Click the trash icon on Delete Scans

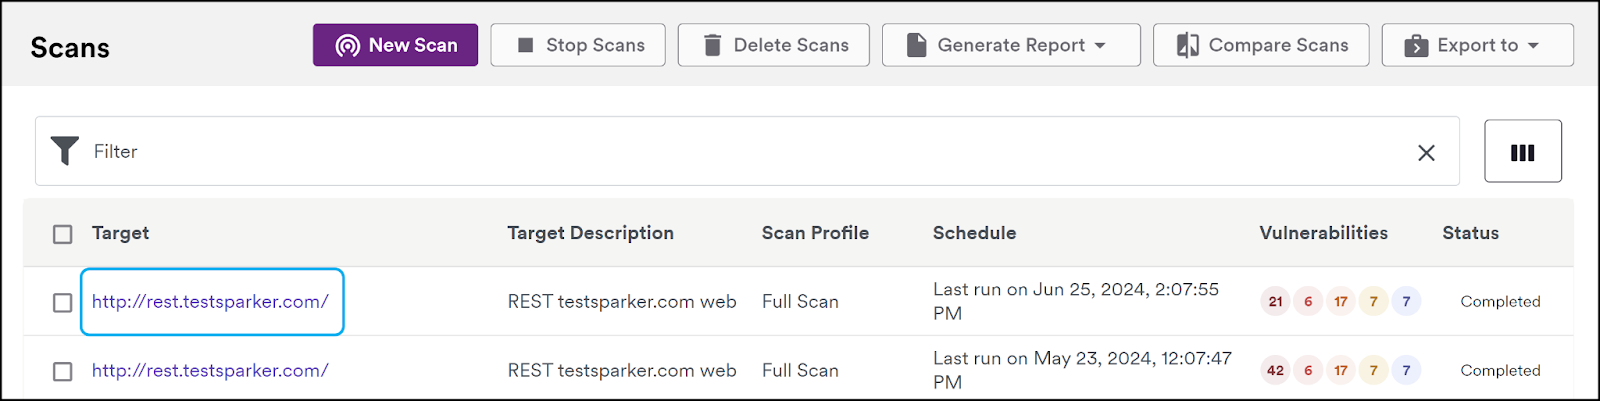[712, 45]
